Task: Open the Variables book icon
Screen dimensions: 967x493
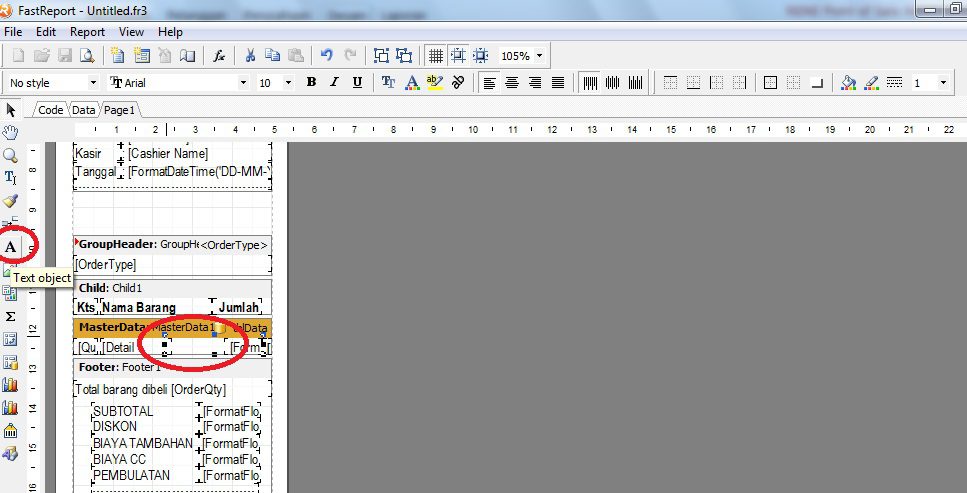Action: click(187, 56)
